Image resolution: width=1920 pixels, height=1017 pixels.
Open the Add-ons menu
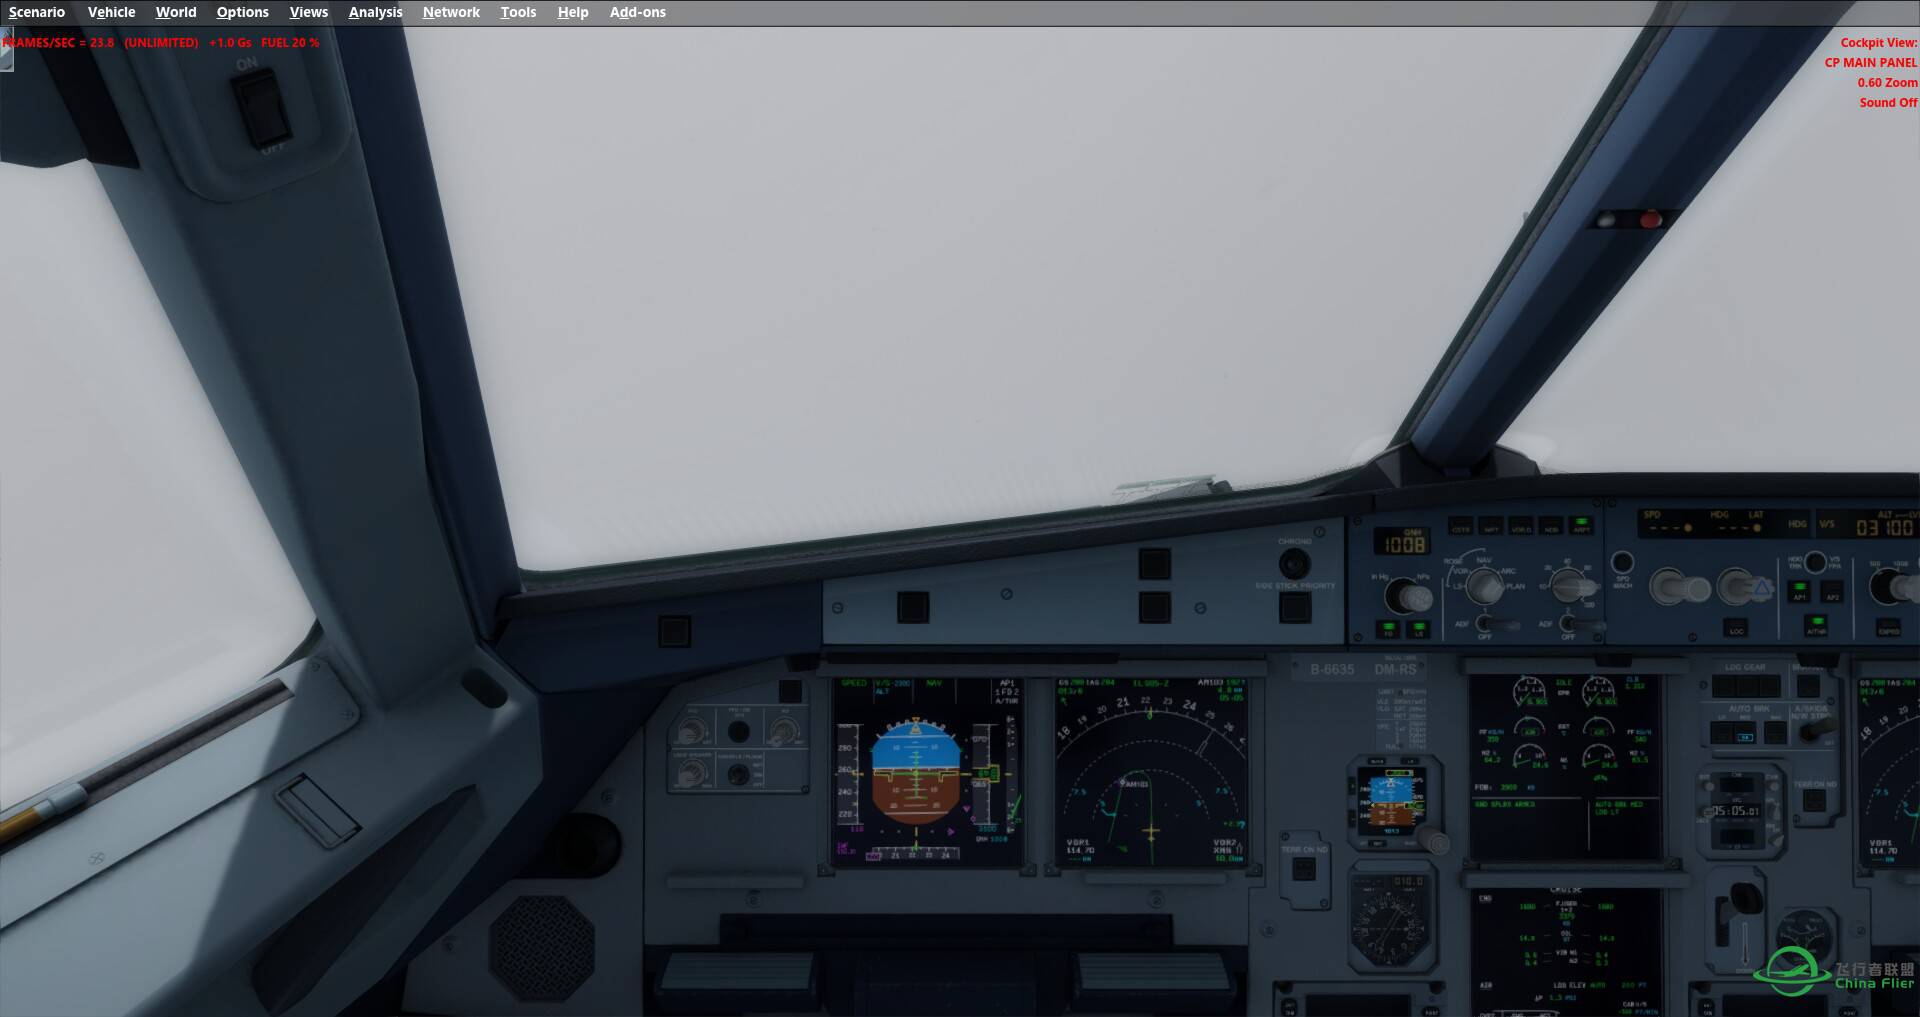coord(638,12)
